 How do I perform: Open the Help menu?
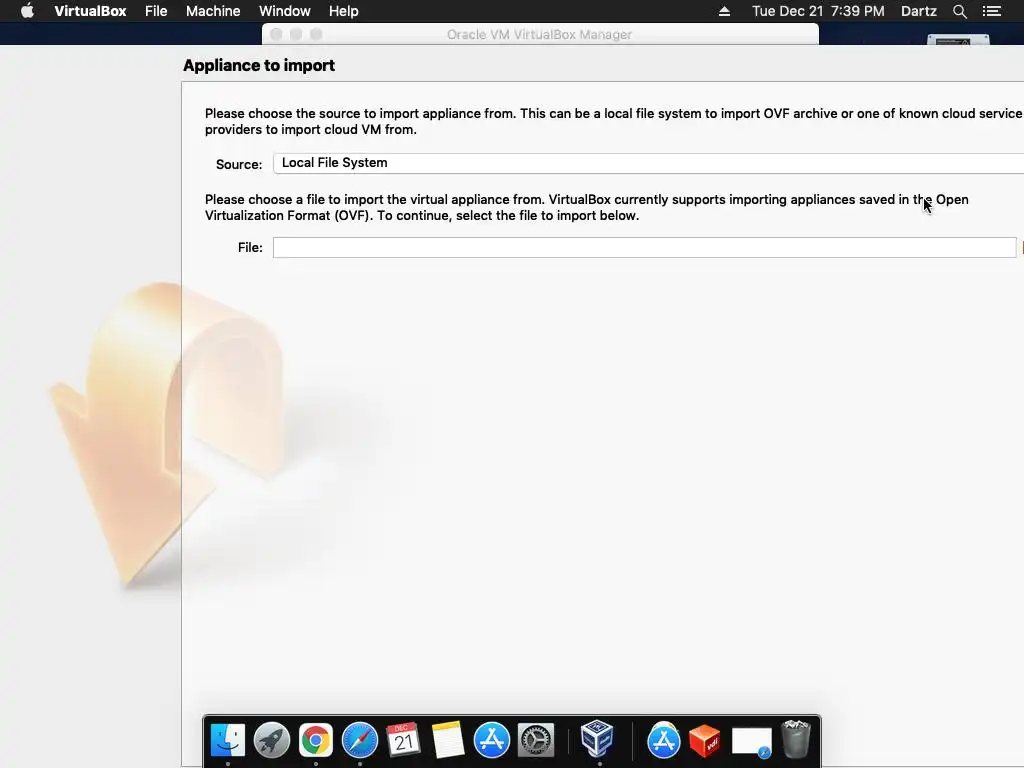click(x=344, y=11)
